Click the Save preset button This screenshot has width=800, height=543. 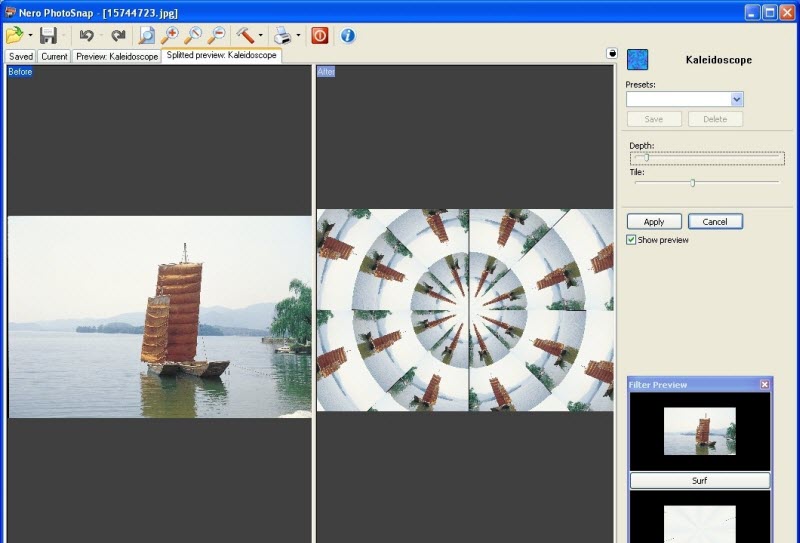tap(654, 119)
